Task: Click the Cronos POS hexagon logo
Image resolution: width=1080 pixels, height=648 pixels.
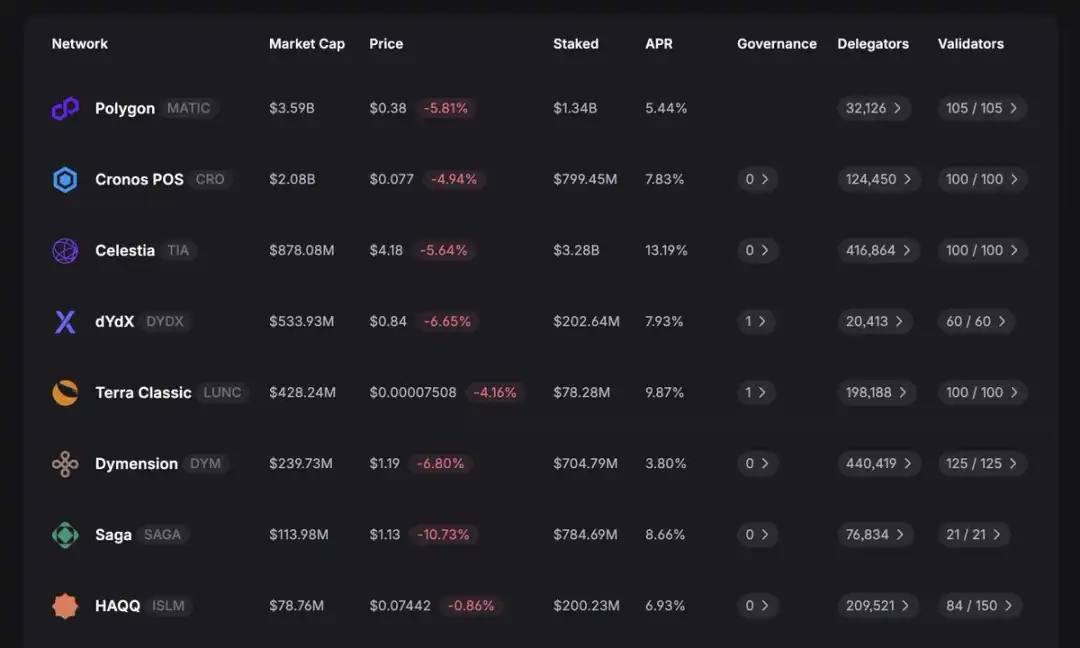Action: pos(65,180)
